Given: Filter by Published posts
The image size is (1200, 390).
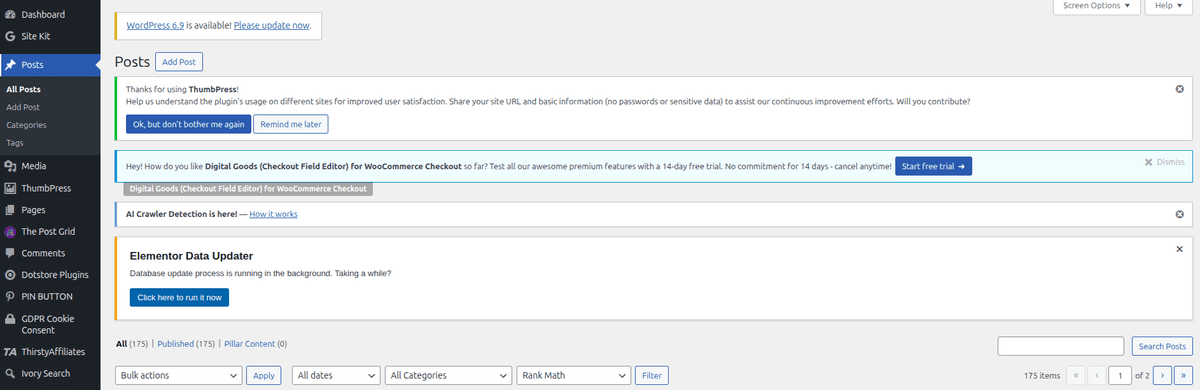Looking at the screenshot, I should point(187,344).
